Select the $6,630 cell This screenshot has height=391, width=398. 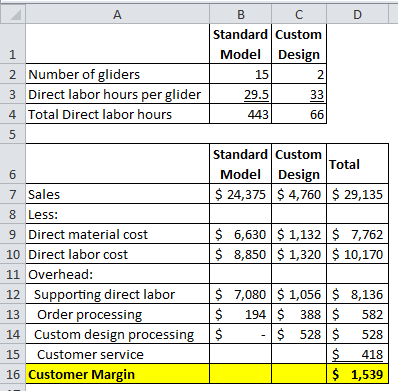(x=240, y=234)
